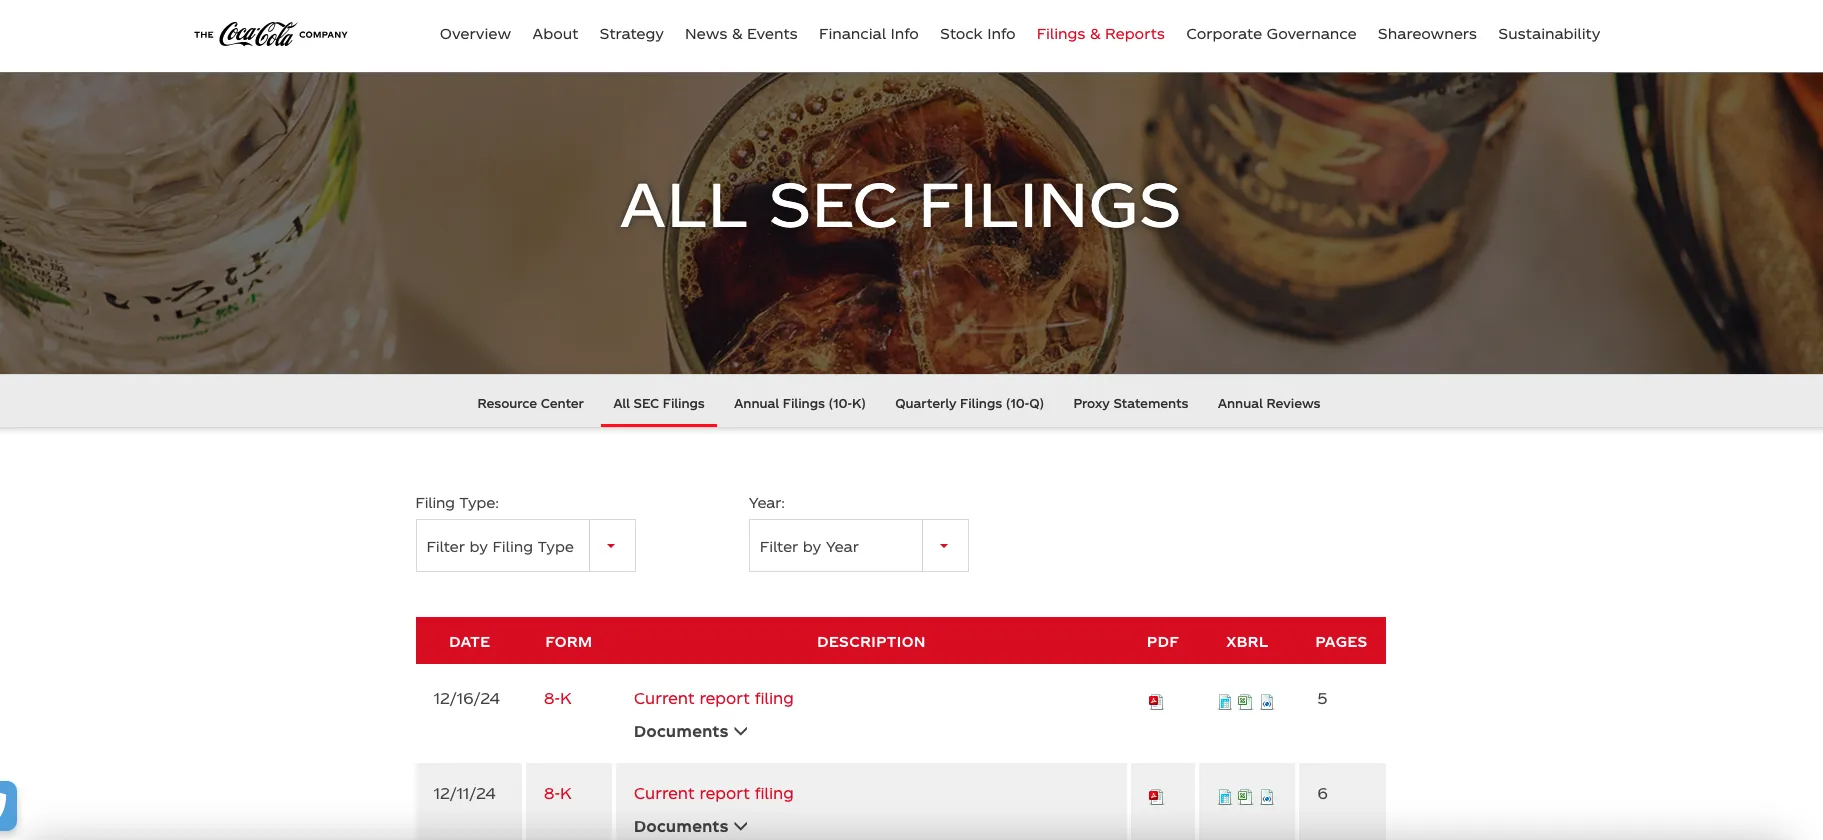This screenshot has height=840, width=1823.
Task: Open the Corporate Governance menu item
Action: point(1271,34)
